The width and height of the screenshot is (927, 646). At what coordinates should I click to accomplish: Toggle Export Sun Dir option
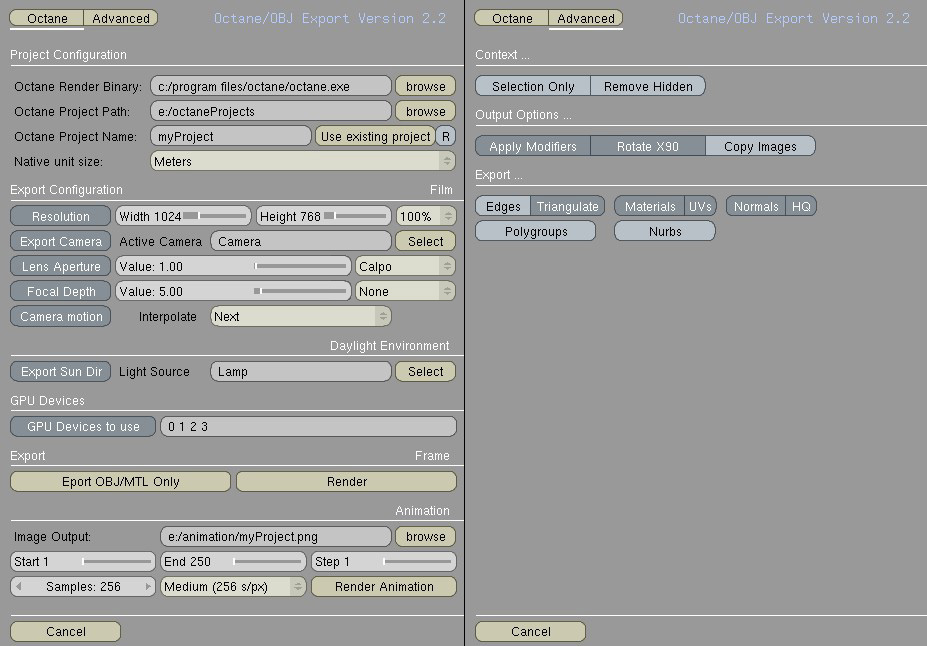(60, 371)
